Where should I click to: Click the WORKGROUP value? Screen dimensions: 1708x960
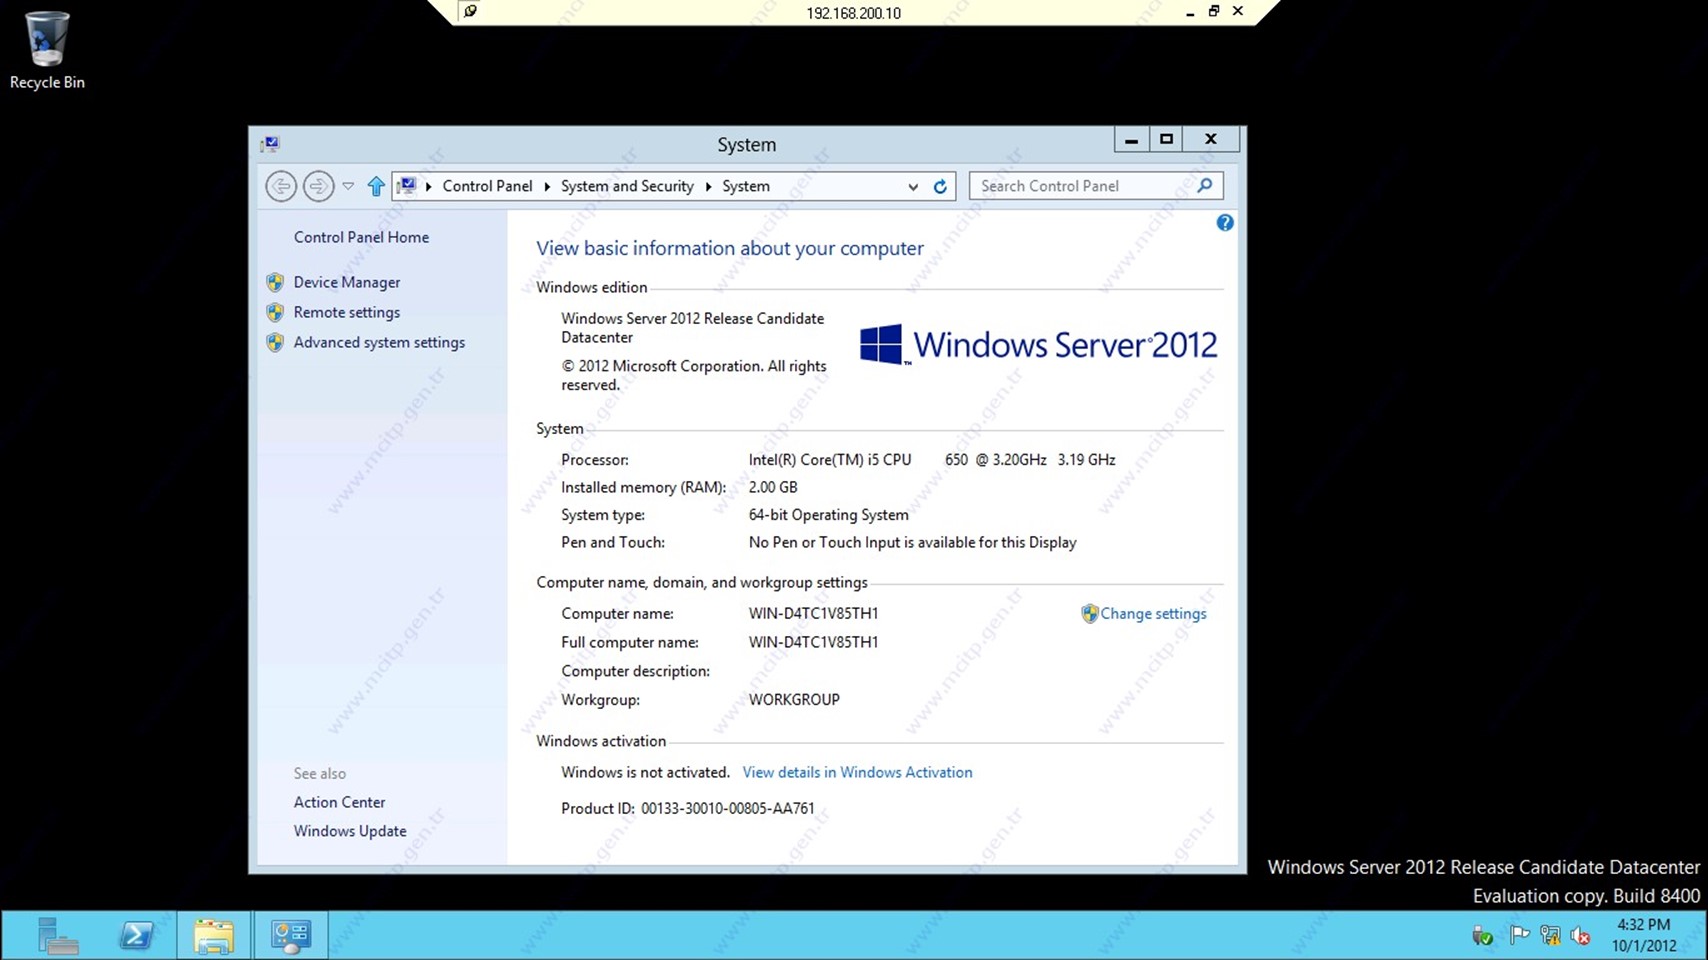(x=794, y=700)
